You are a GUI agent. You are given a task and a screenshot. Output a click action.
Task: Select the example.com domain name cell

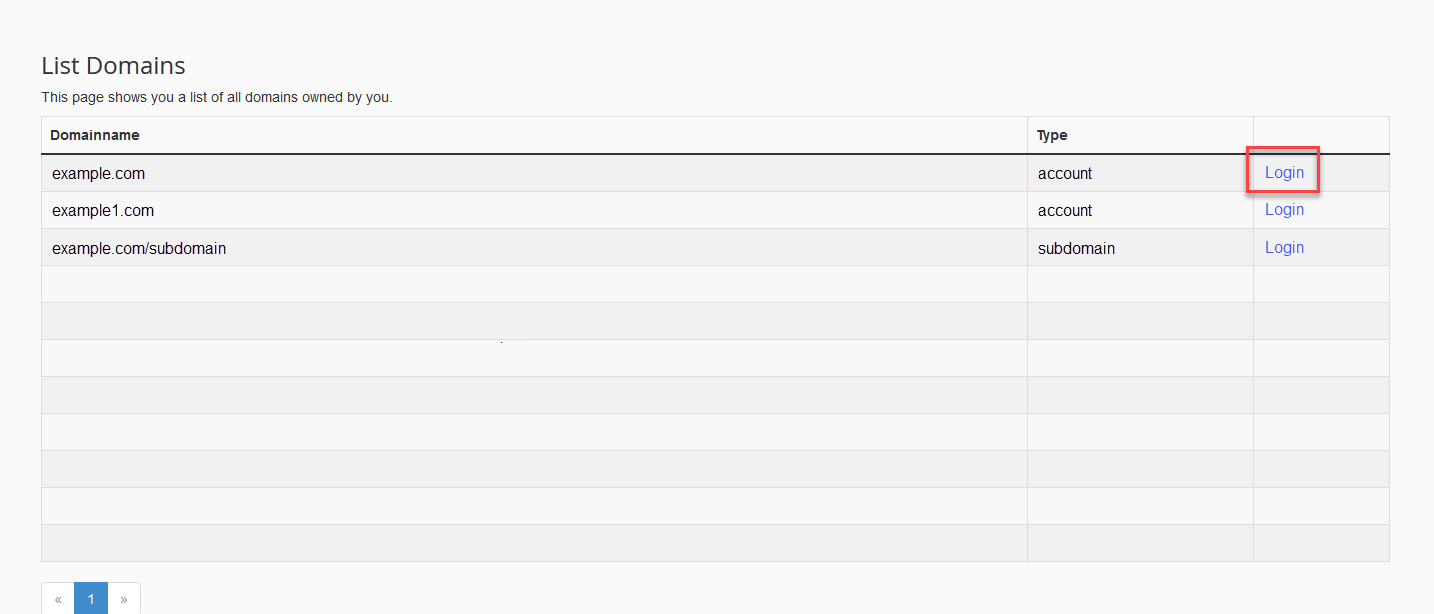click(x=99, y=173)
